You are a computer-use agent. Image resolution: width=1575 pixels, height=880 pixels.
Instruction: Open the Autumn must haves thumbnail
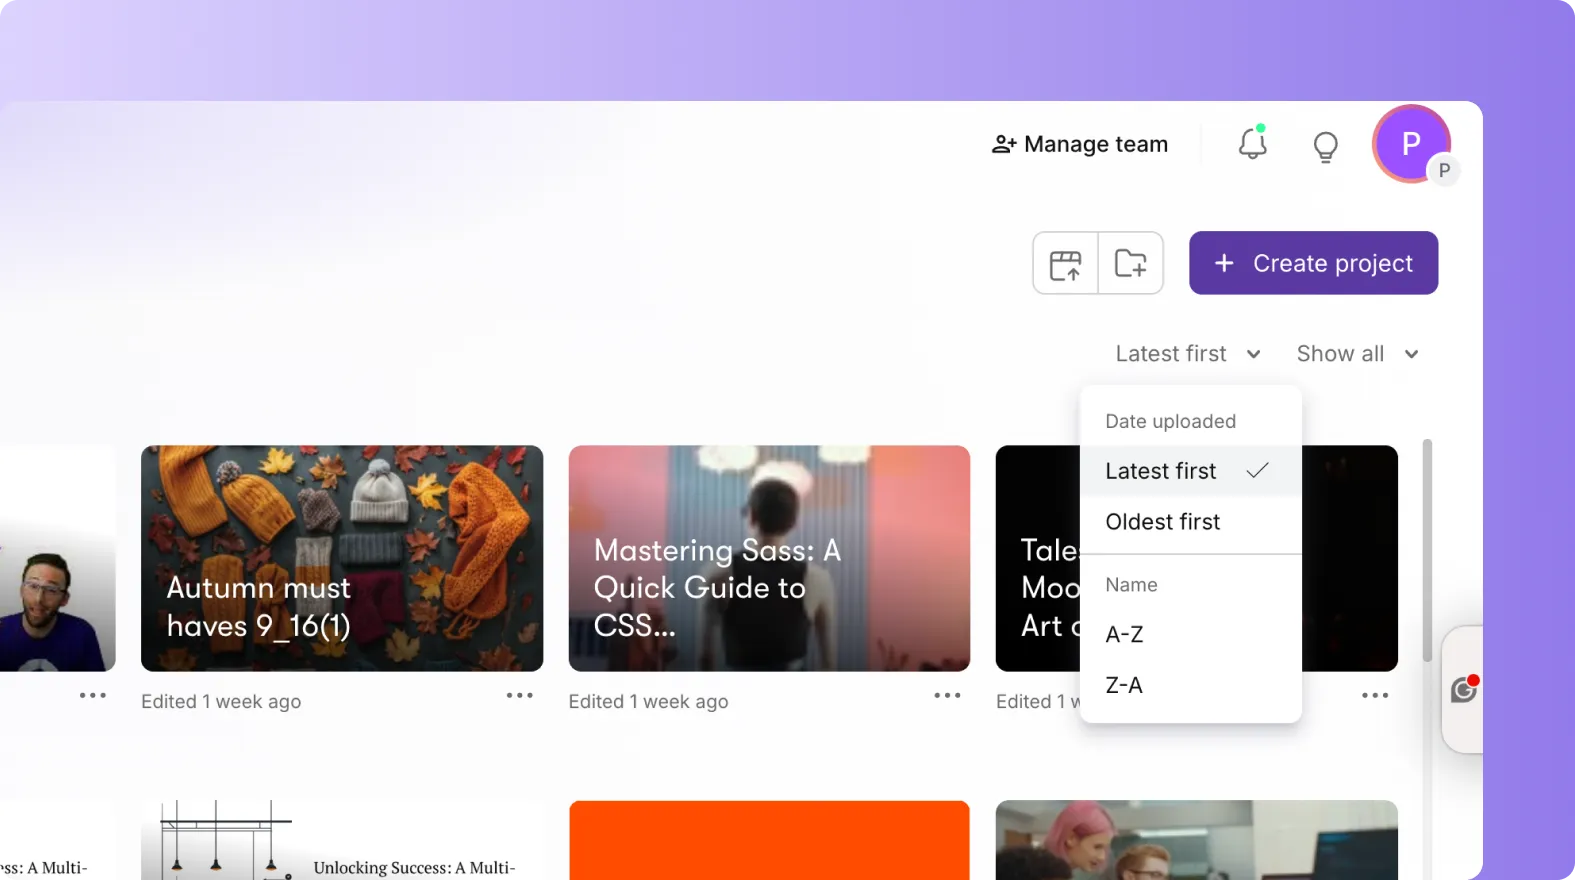tap(342, 558)
